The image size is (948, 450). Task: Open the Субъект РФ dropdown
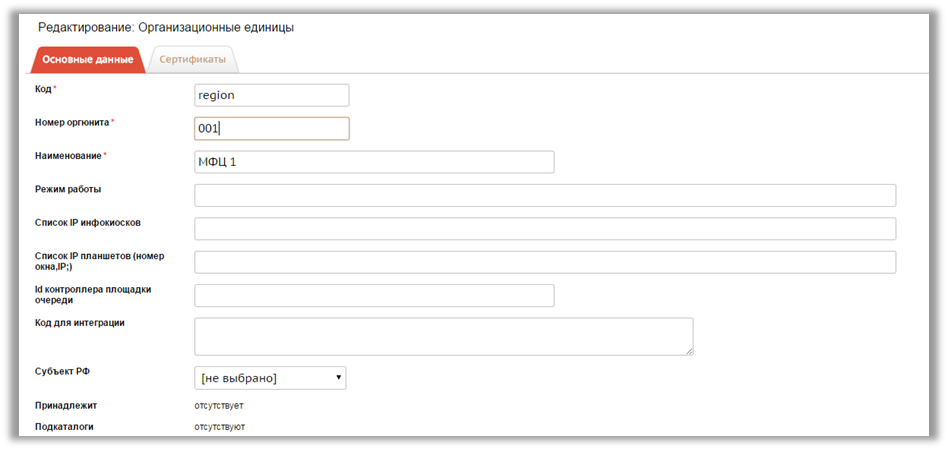pyautogui.click(x=270, y=378)
